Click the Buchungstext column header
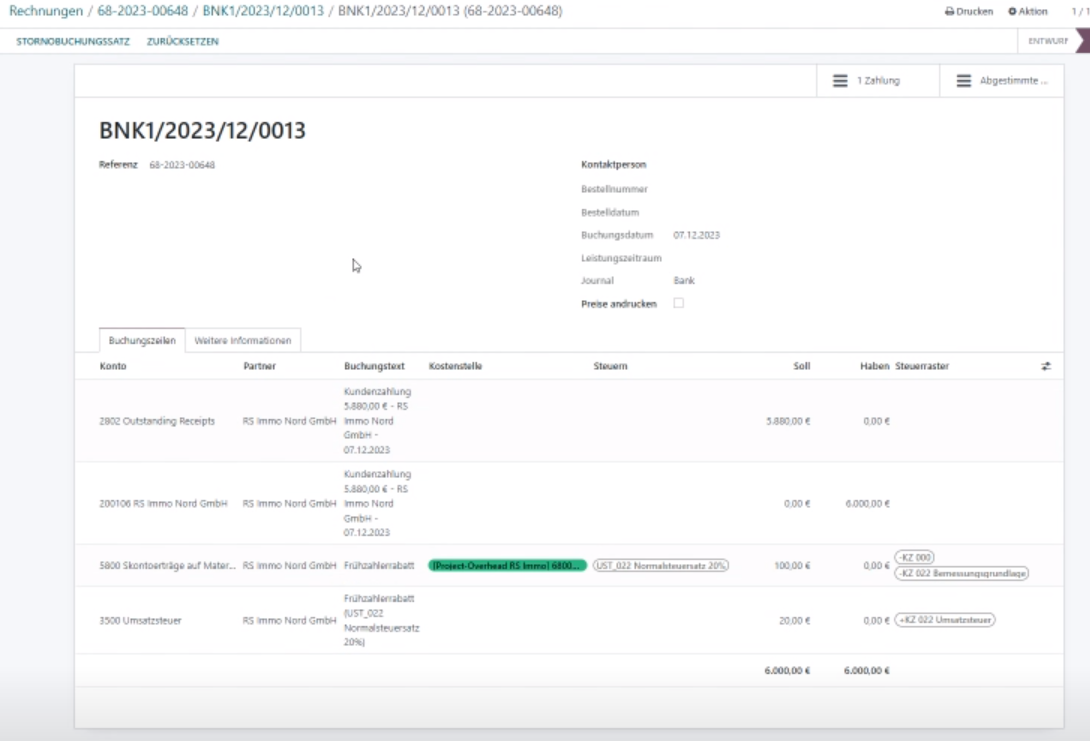The width and height of the screenshot is (1090, 741). coord(374,366)
